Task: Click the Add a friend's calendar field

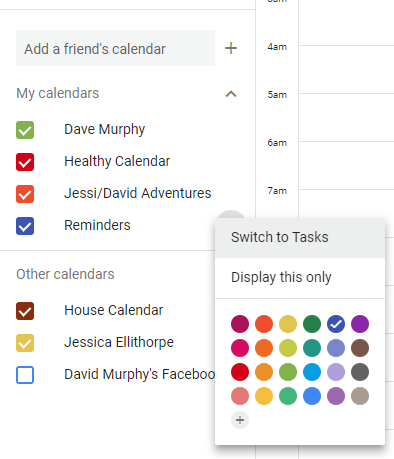Action: click(115, 48)
